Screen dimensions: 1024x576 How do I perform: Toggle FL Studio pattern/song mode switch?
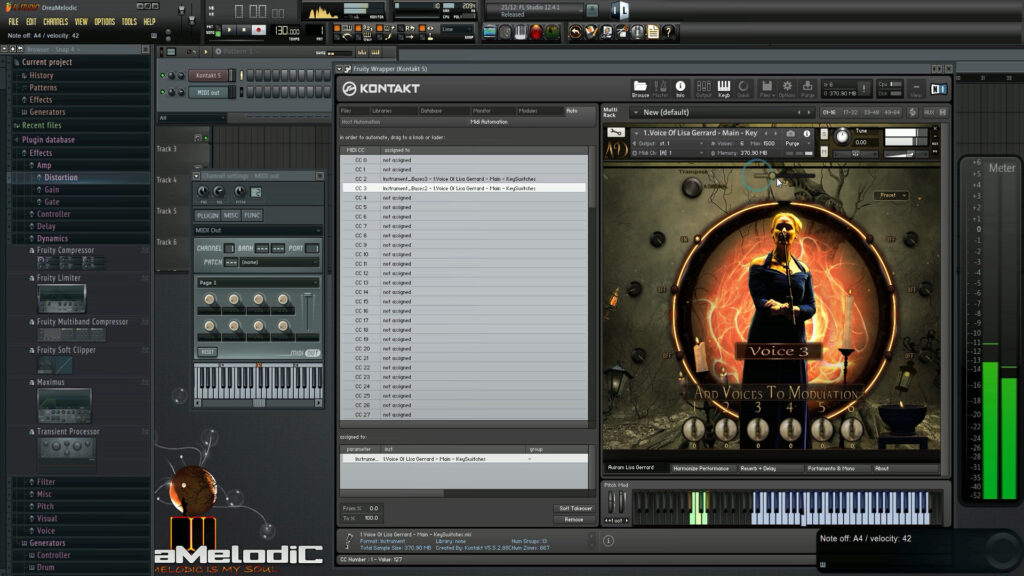tap(218, 30)
